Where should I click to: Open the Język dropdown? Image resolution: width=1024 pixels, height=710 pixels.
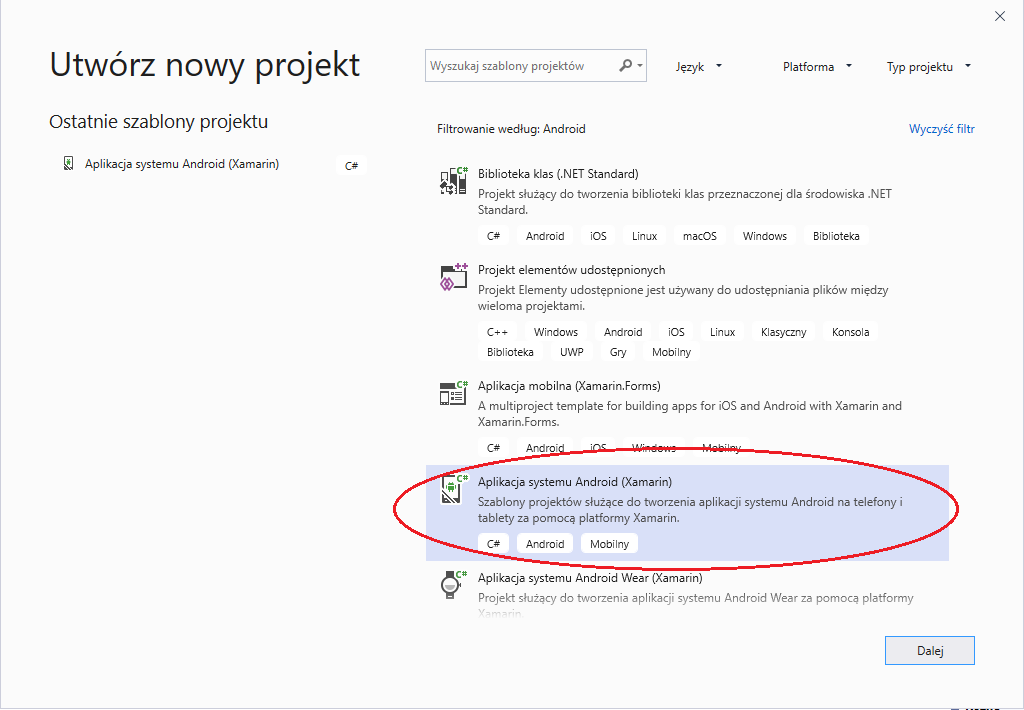pos(699,66)
